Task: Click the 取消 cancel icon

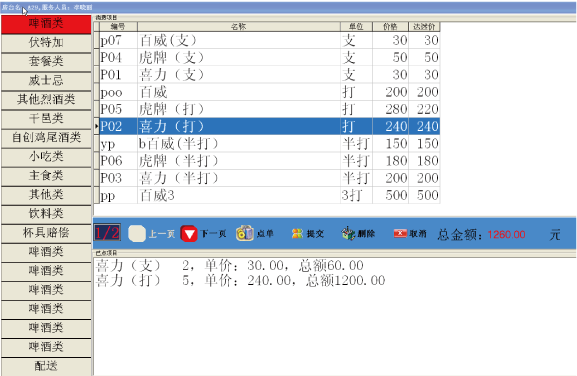Action: (400, 233)
